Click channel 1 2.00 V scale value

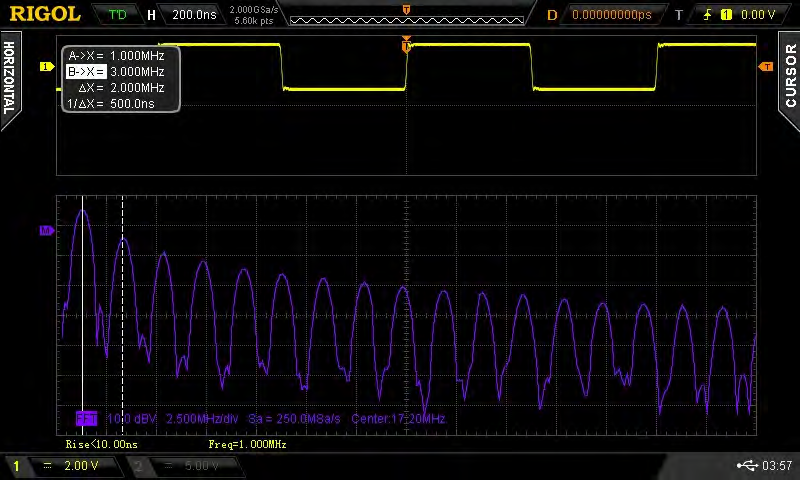[81, 466]
